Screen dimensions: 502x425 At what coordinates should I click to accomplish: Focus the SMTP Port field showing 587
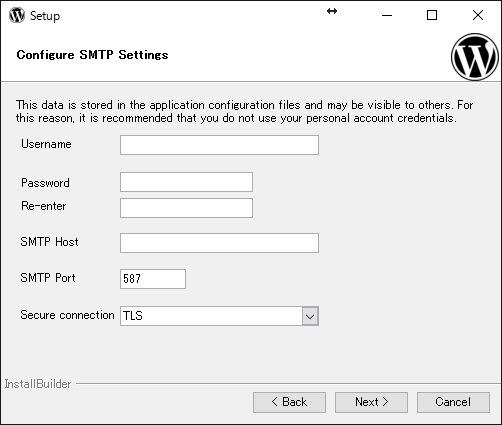click(153, 279)
